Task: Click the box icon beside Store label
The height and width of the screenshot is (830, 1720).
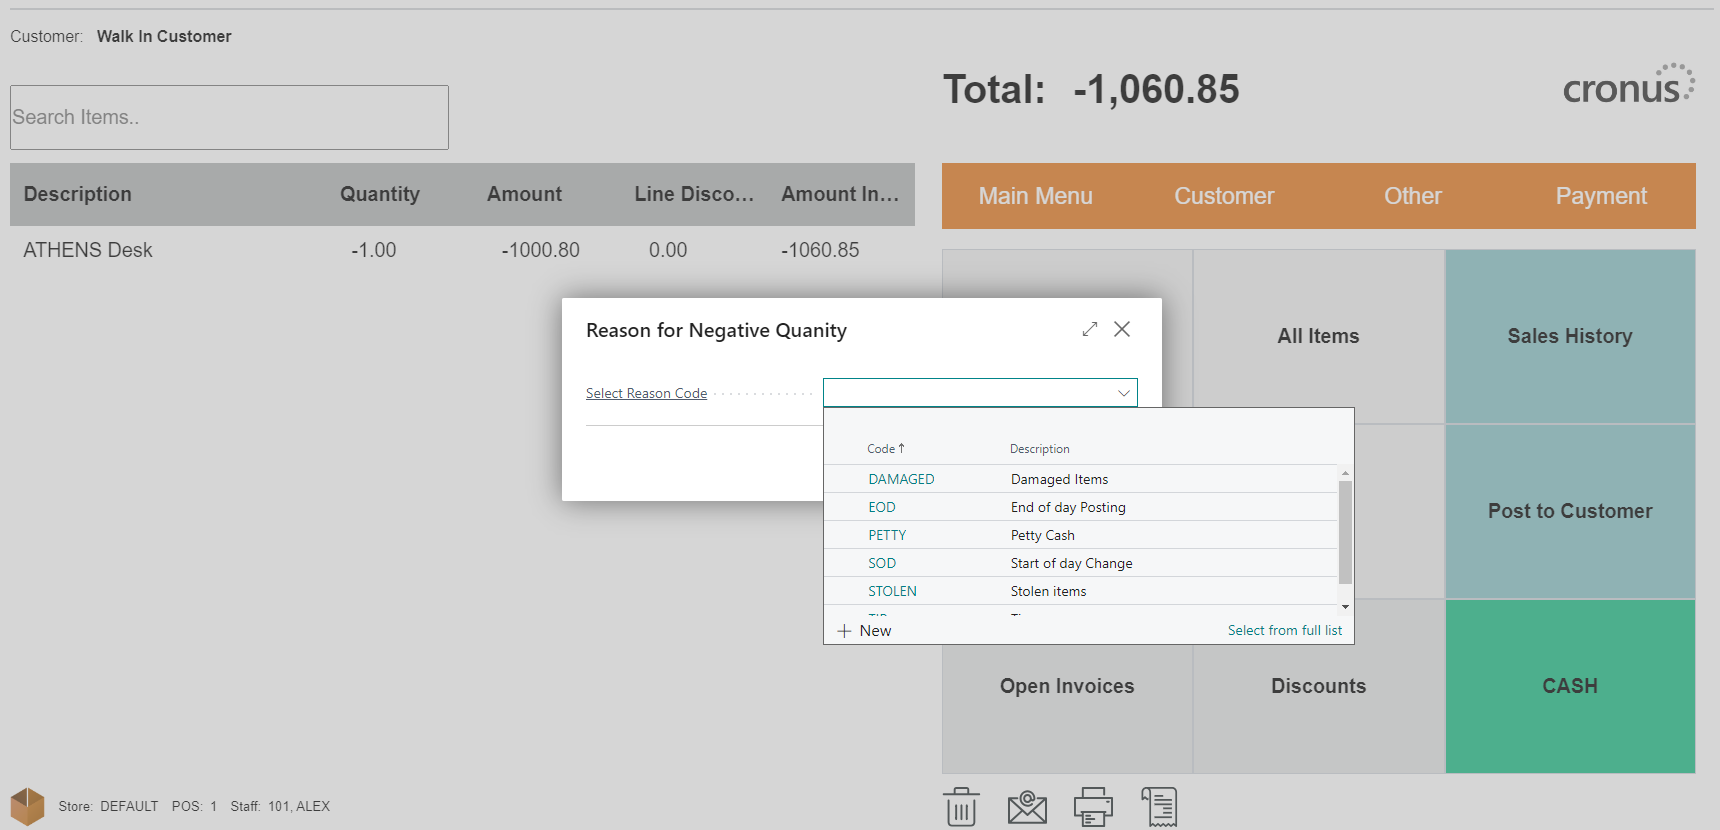Action: 28,806
